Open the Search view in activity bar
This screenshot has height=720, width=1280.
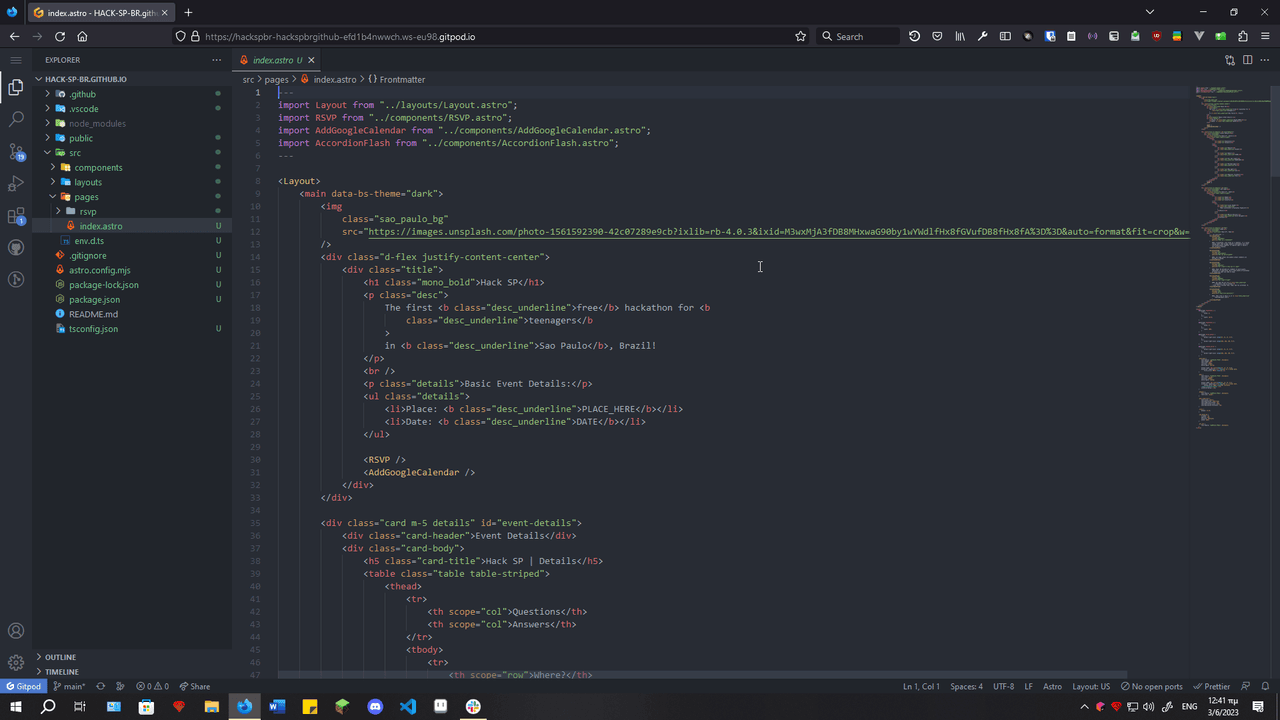click(16, 119)
